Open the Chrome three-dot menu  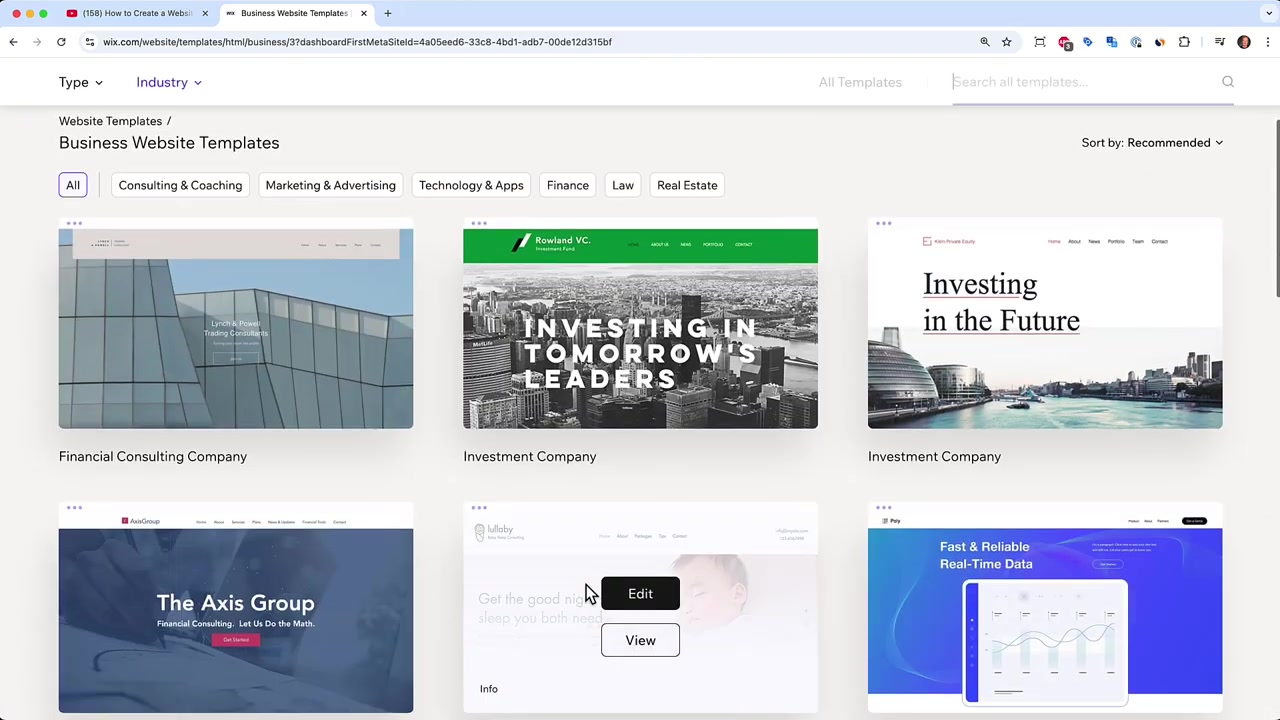coord(1268,42)
